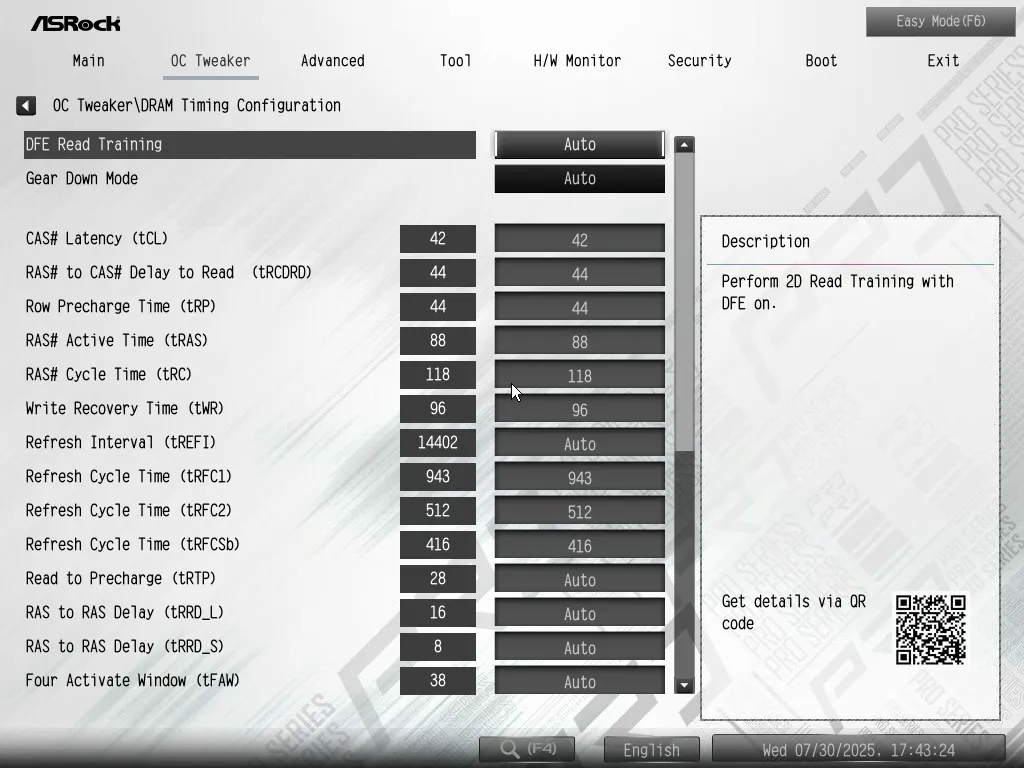
Task: Click the Description panel heading
Action: [765, 241]
